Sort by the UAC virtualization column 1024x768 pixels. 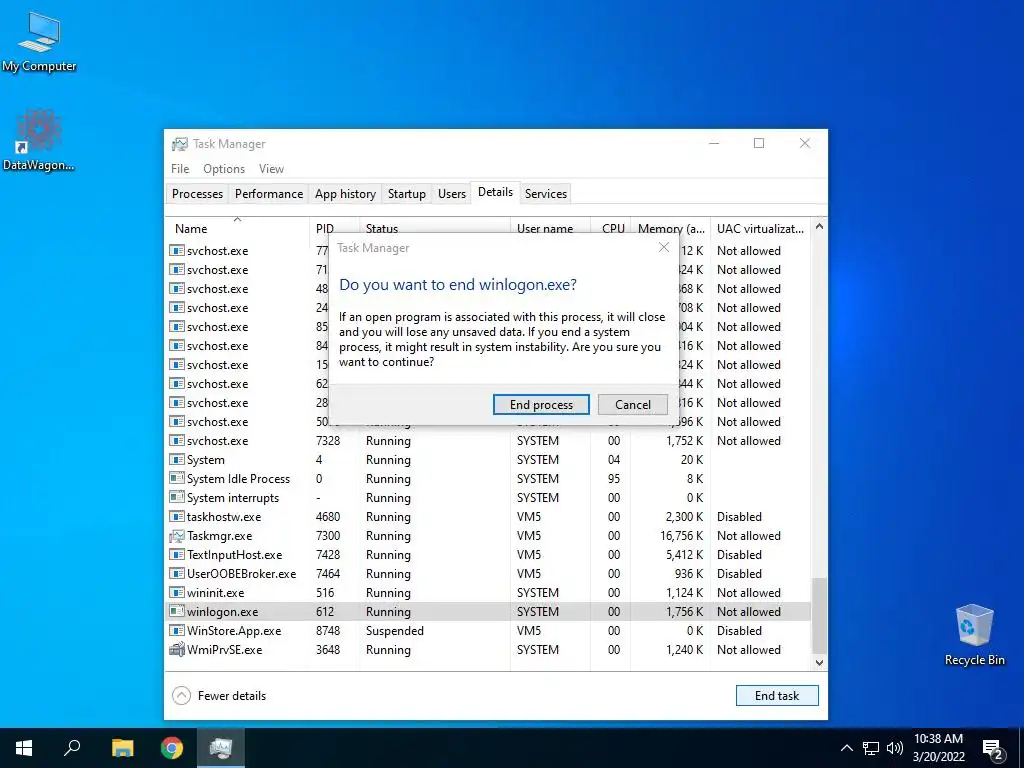760,229
